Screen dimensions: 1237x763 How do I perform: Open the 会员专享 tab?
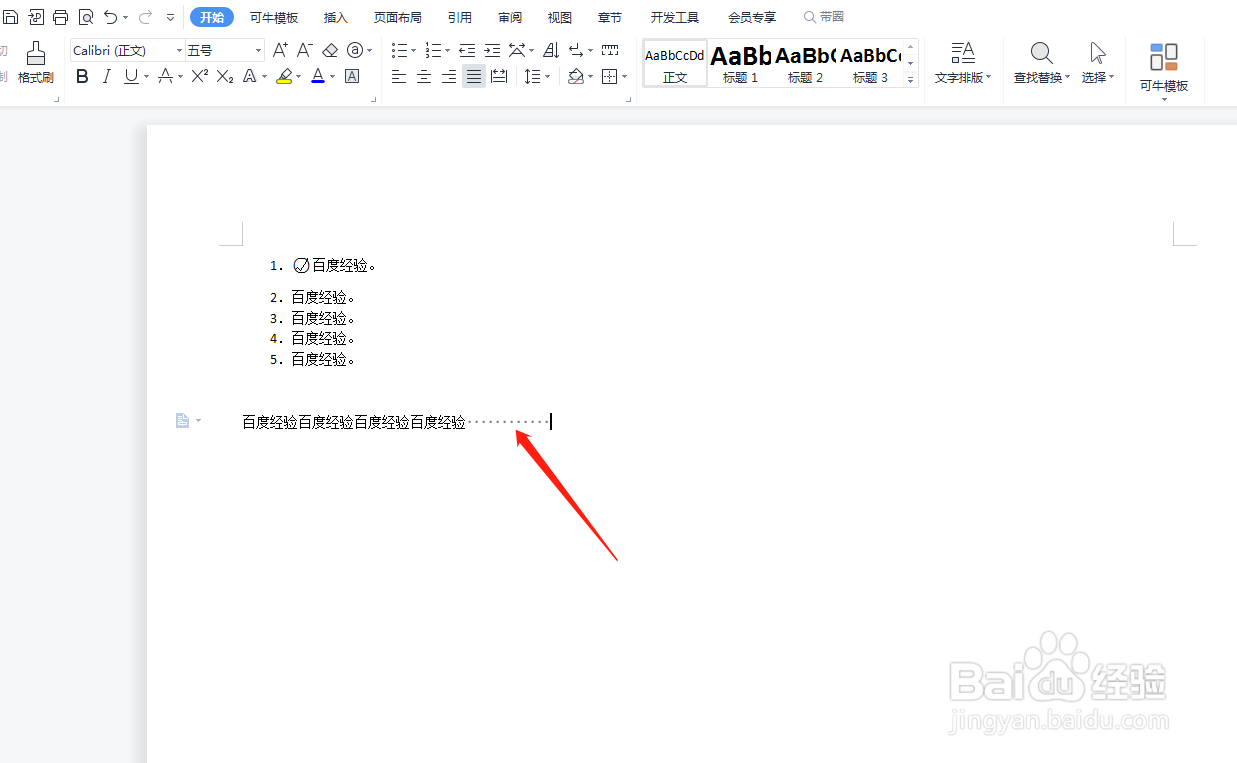pos(752,17)
